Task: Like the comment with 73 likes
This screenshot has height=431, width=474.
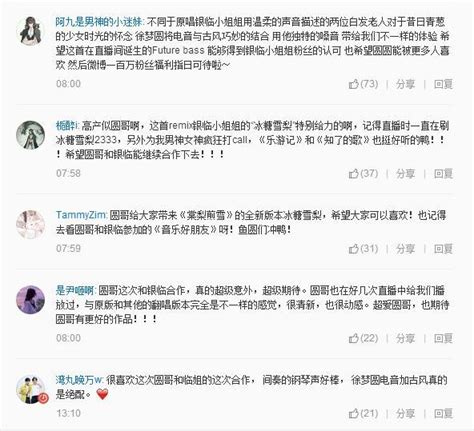Action: pos(363,84)
